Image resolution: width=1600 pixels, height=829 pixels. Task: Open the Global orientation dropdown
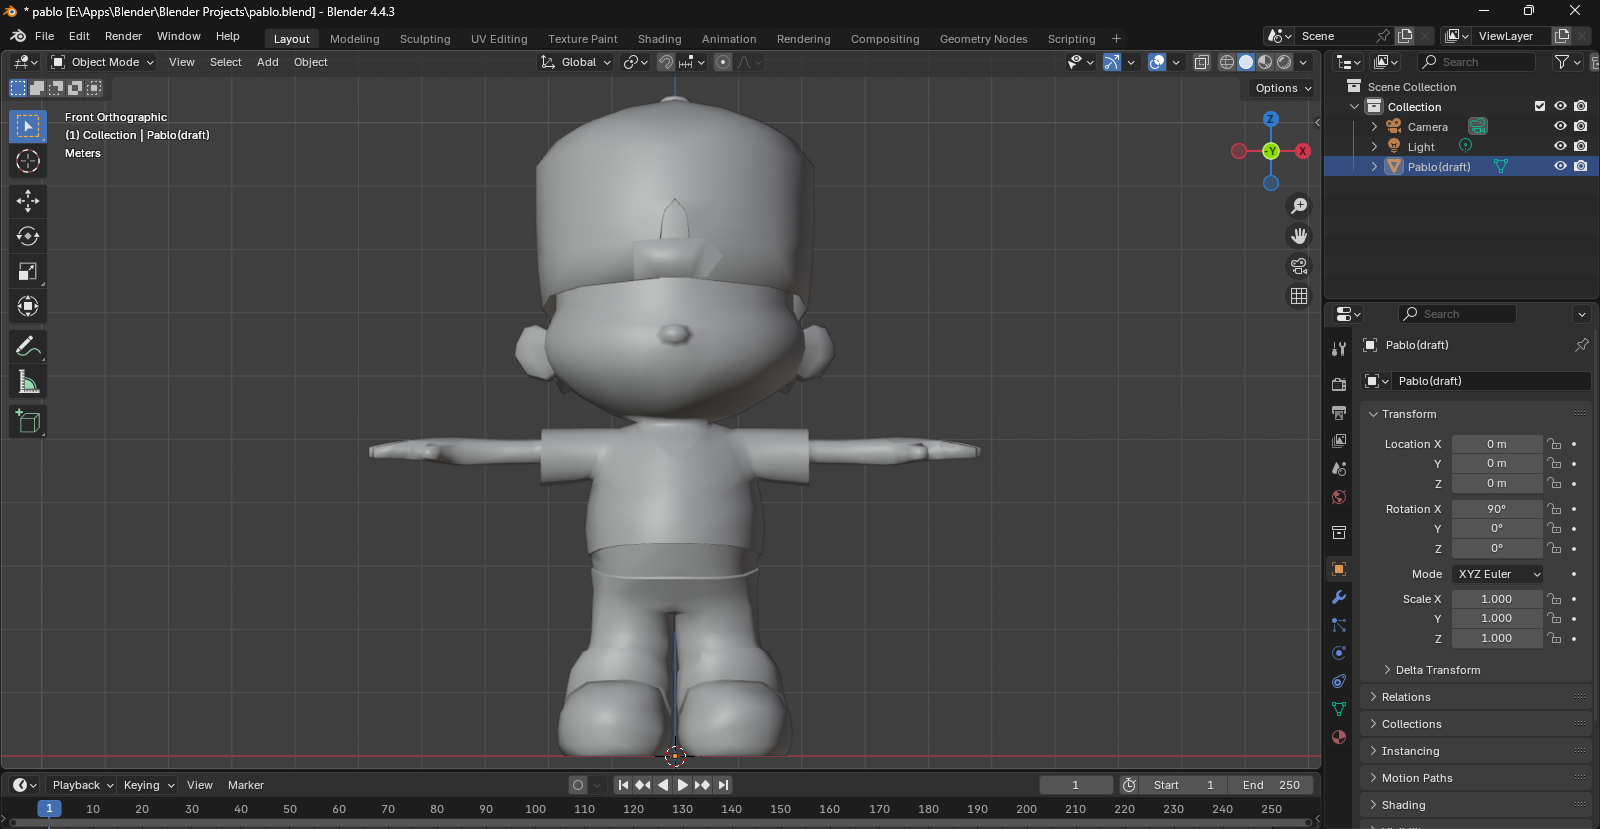tap(576, 62)
